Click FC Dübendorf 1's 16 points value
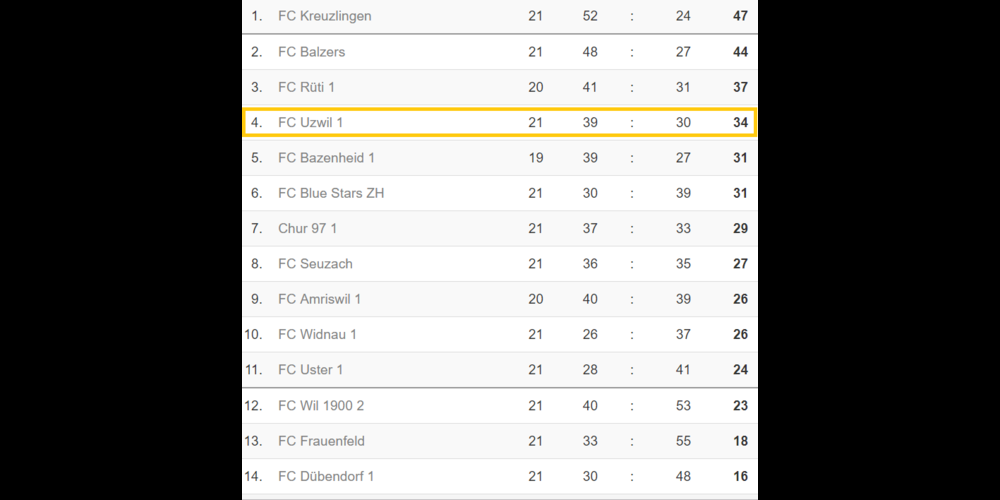The height and width of the screenshot is (500, 1000). [x=740, y=476]
